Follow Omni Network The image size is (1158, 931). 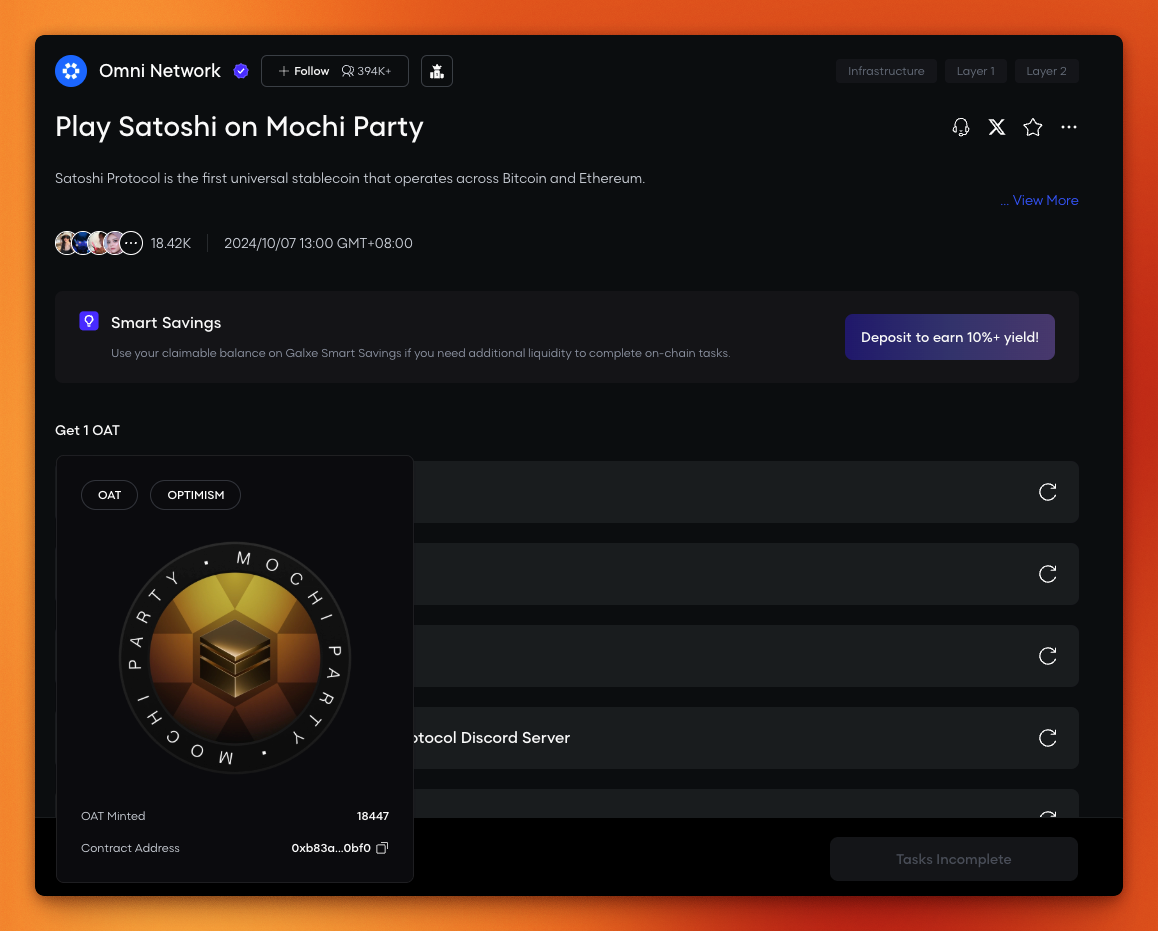(x=304, y=71)
